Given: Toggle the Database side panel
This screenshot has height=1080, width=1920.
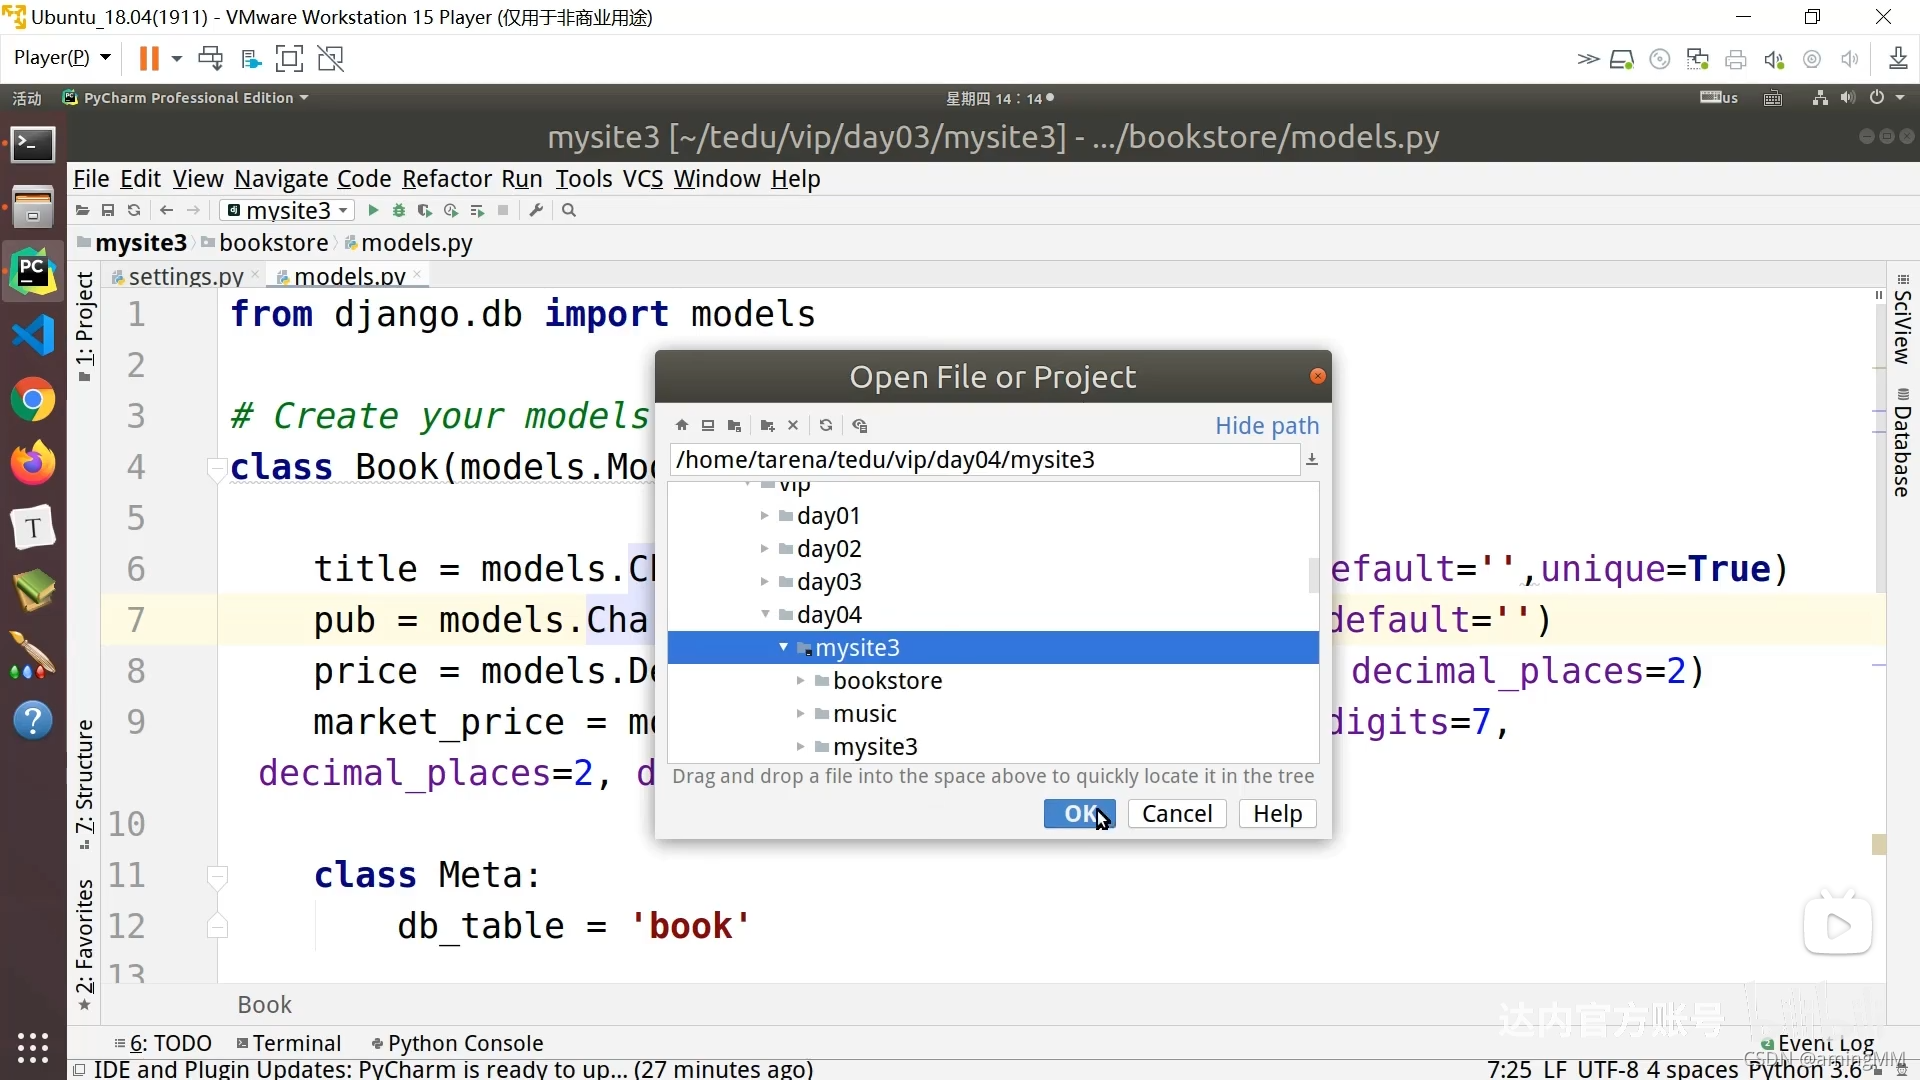Looking at the screenshot, I should pos(1902,442).
